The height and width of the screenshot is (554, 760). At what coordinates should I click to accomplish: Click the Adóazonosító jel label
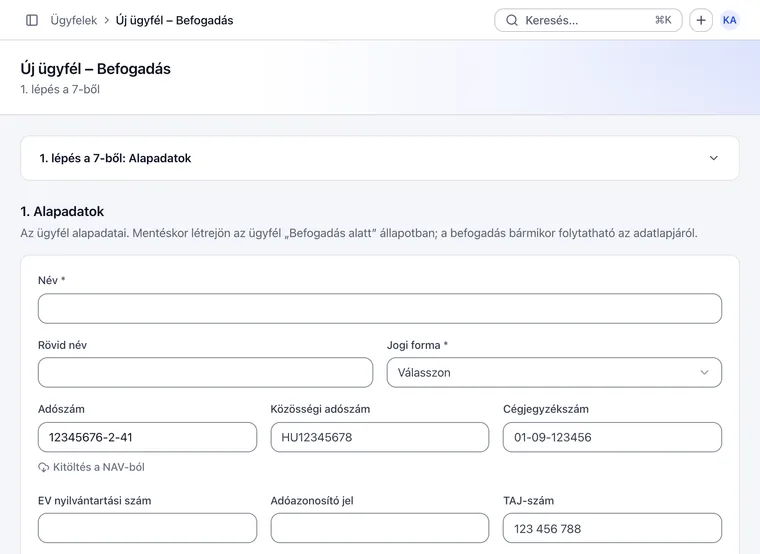click(312, 501)
